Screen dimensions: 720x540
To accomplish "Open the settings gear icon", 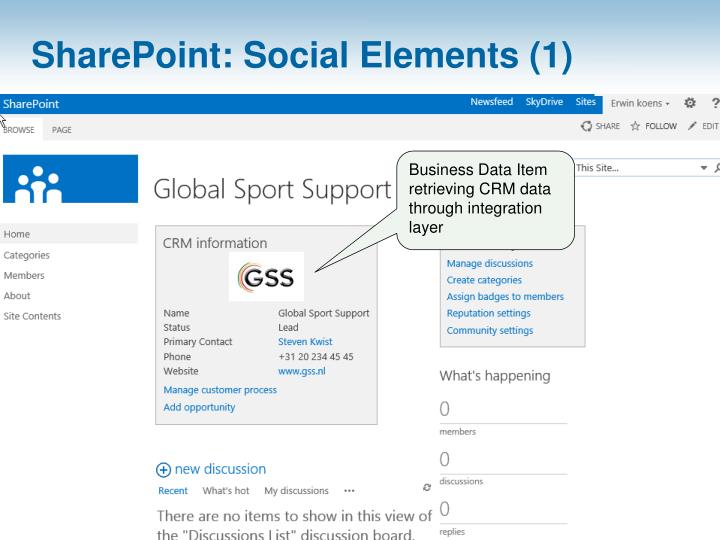I will [690, 103].
